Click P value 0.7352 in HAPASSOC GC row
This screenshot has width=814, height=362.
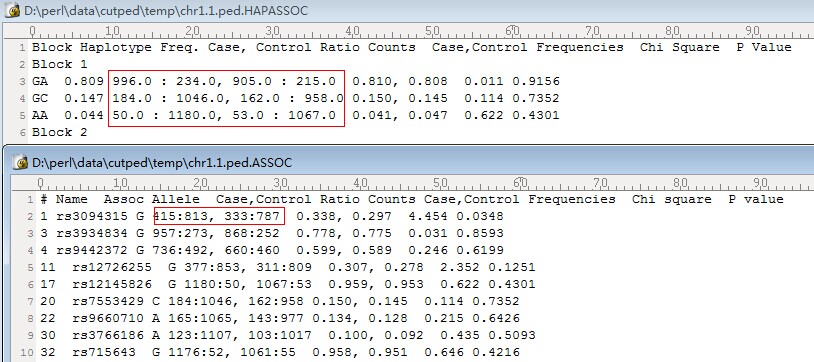pos(536,98)
